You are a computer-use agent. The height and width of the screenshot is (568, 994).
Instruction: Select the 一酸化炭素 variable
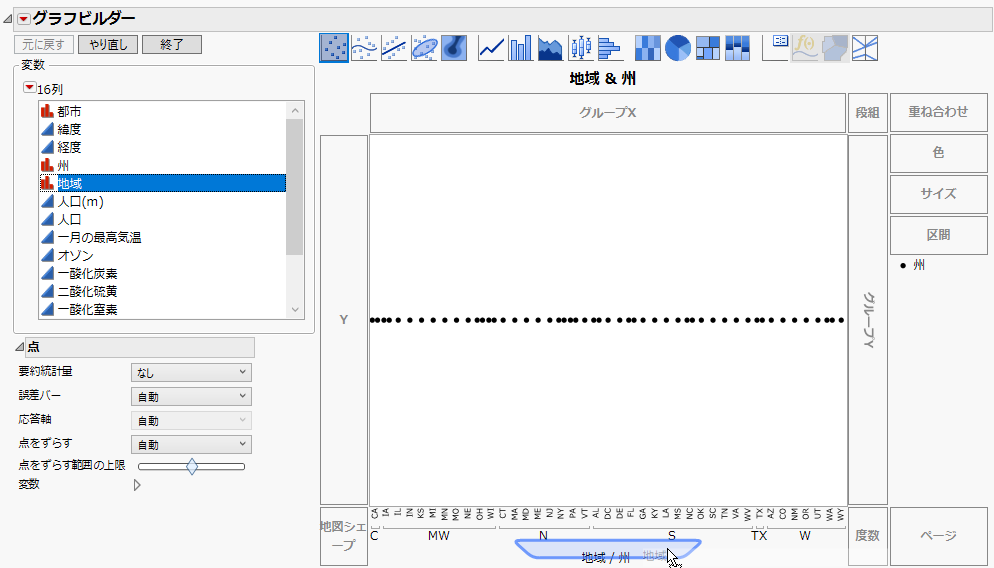point(87,274)
